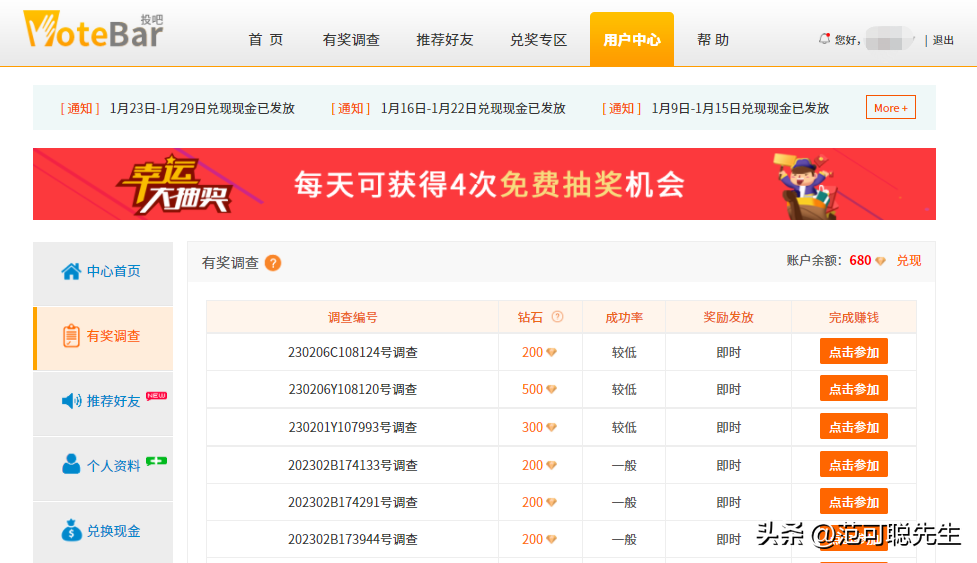Click the 调查编号 column header
The width and height of the screenshot is (977, 563).
coord(353,318)
